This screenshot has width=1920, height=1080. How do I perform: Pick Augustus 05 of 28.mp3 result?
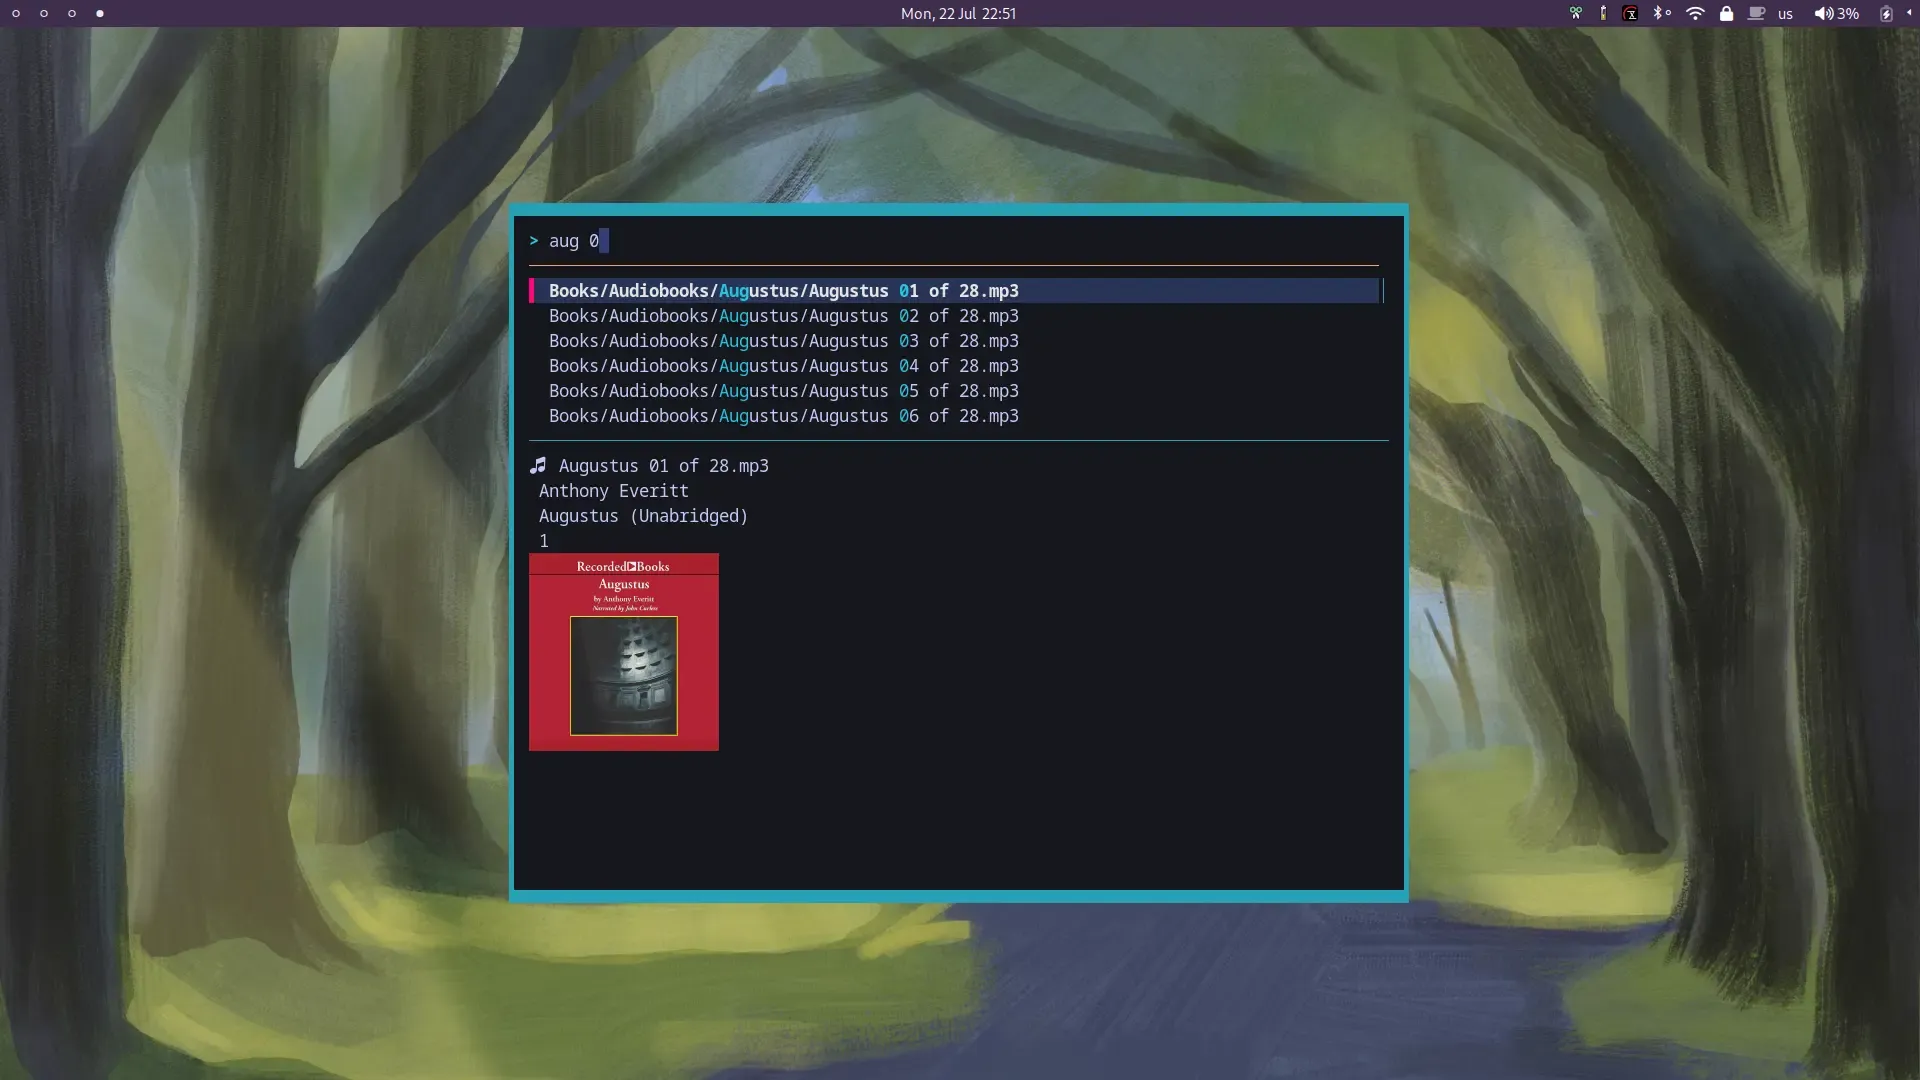coord(783,391)
